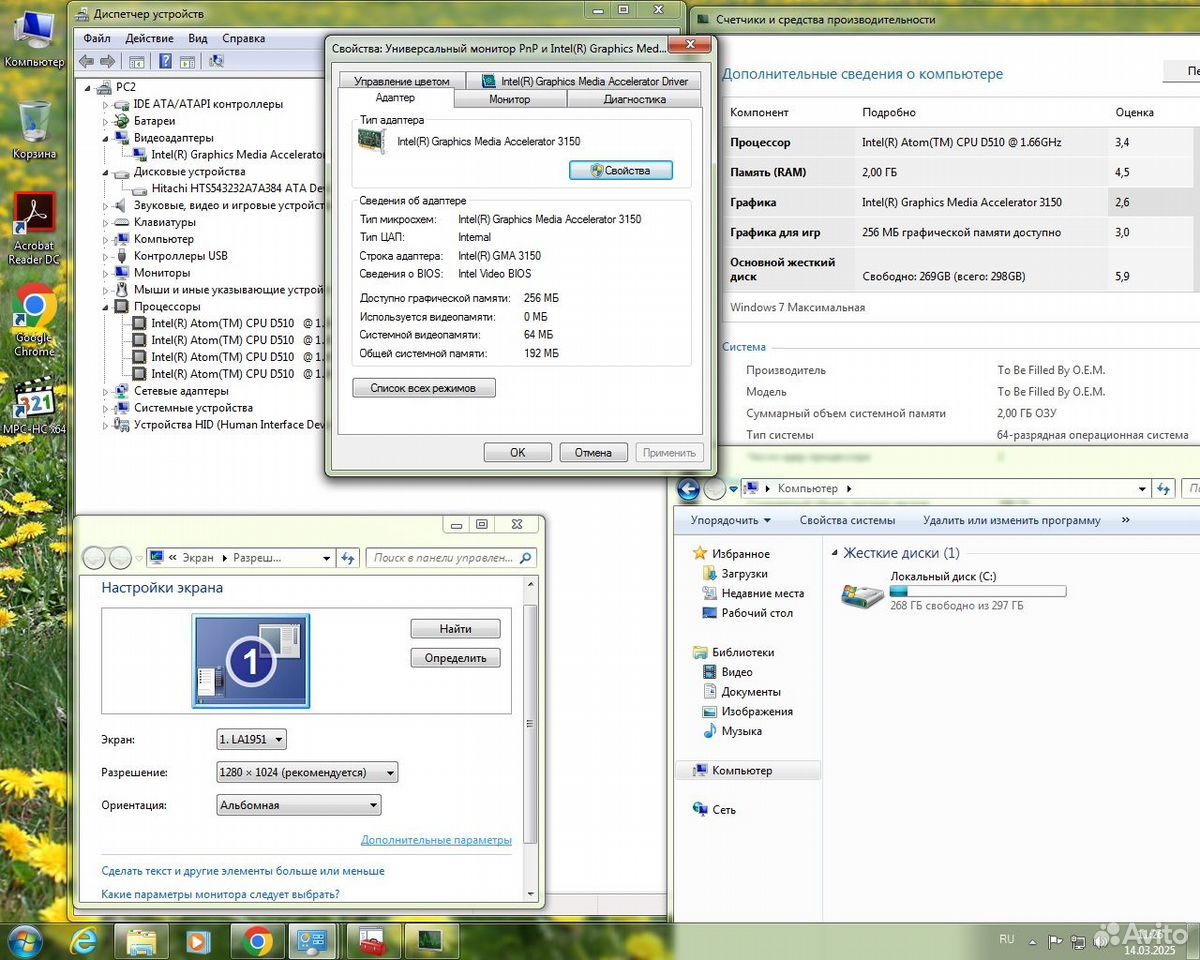This screenshot has width=1200, height=960.
Task: Open the Start menu orb
Action: pyautogui.click(x=24, y=941)
